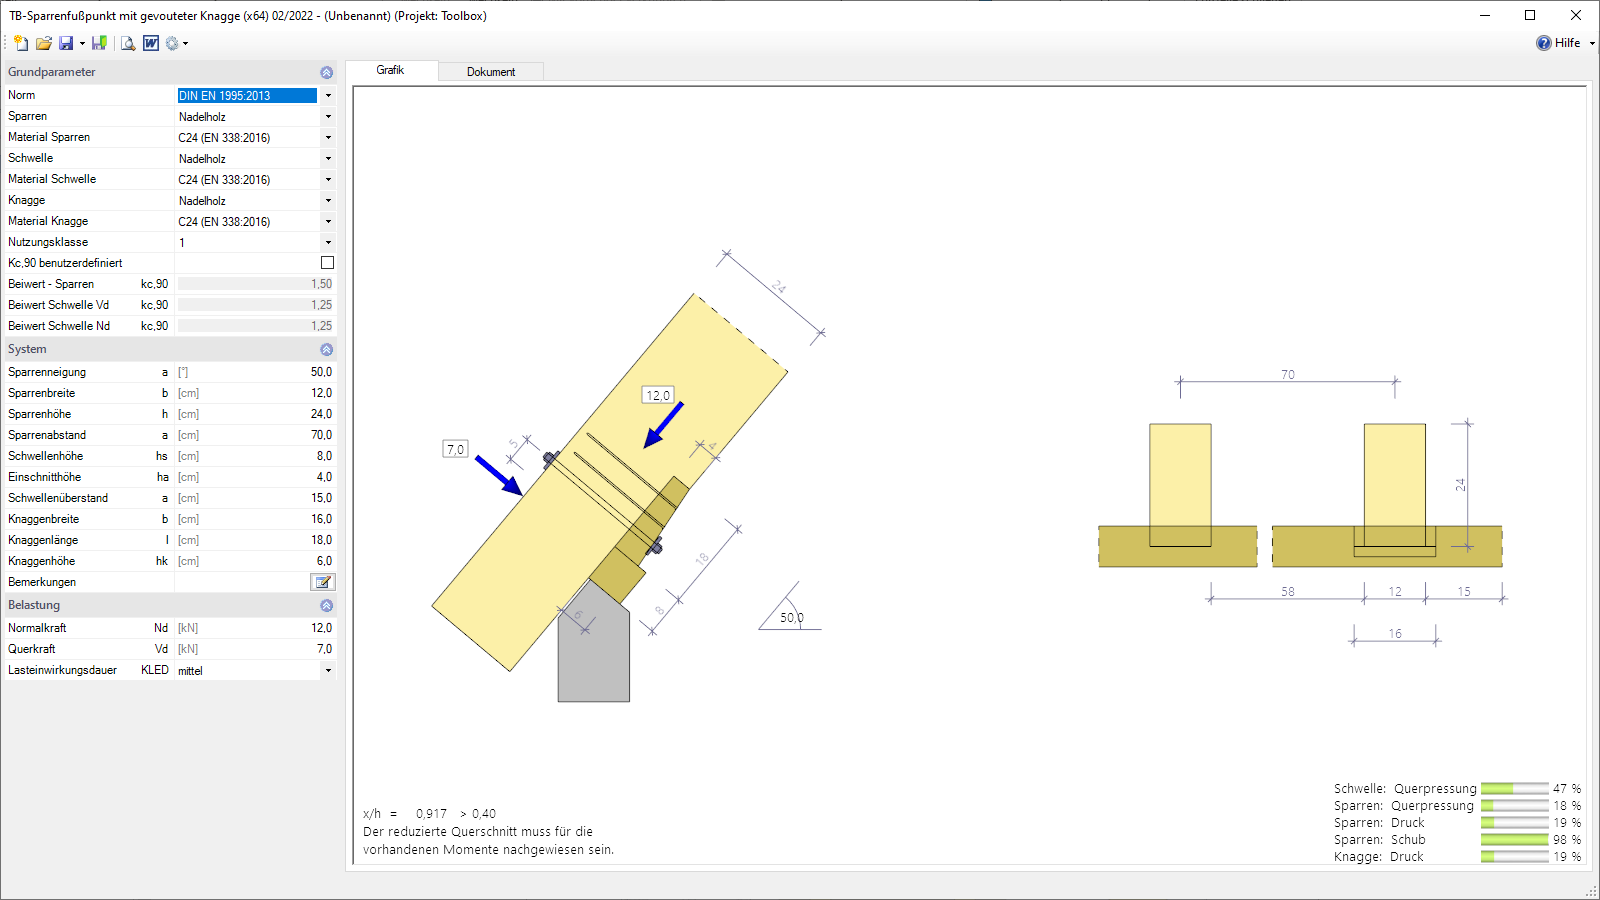This screenshot has width=1600, height=900.
Task: Click the Beiwert Schwelle Vd kc,90 field
Action: coord(255,305)
